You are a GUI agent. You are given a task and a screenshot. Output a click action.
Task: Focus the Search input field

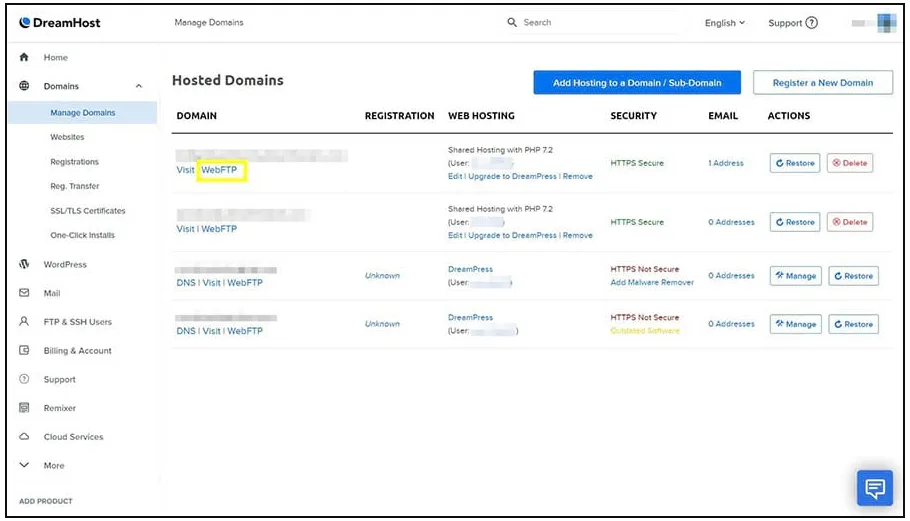click(x=598, y=22)
